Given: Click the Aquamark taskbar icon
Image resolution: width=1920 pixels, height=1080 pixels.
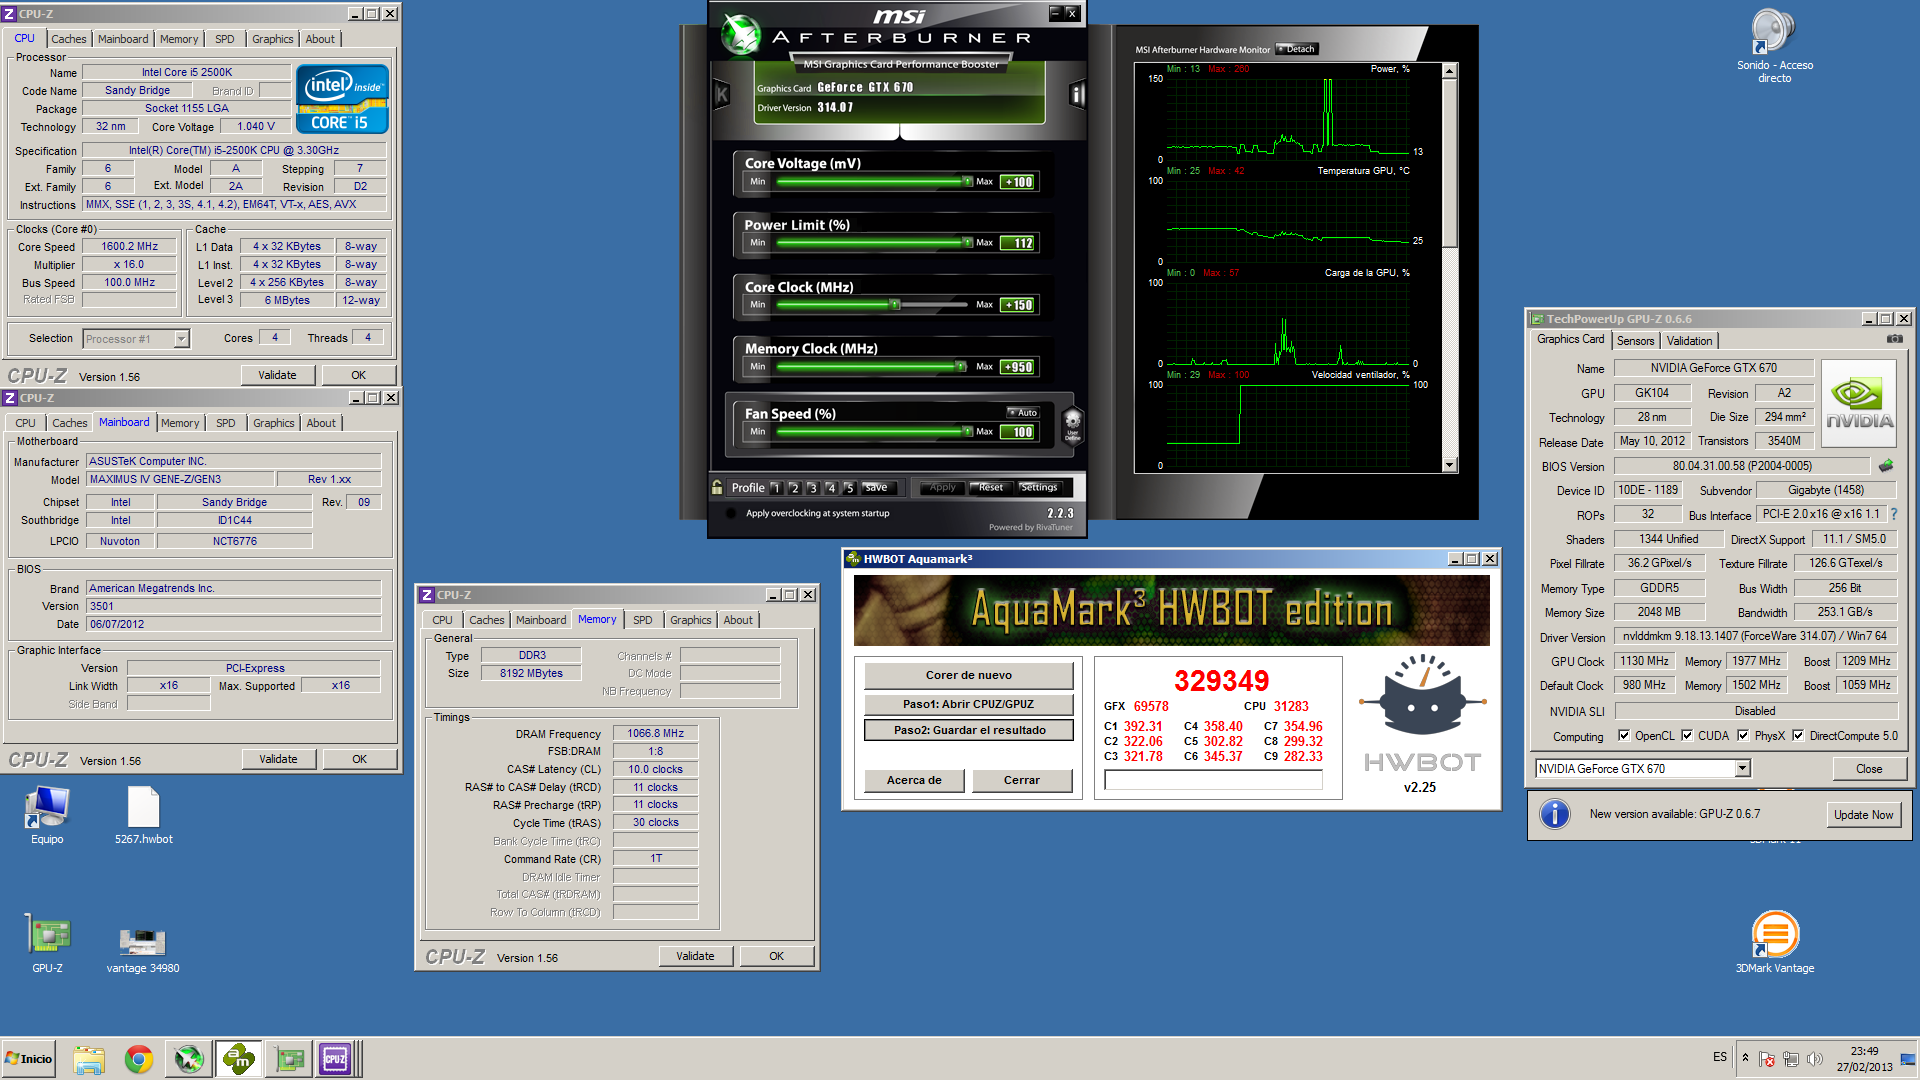Looking at the screenshot, I should point(238,1059).
